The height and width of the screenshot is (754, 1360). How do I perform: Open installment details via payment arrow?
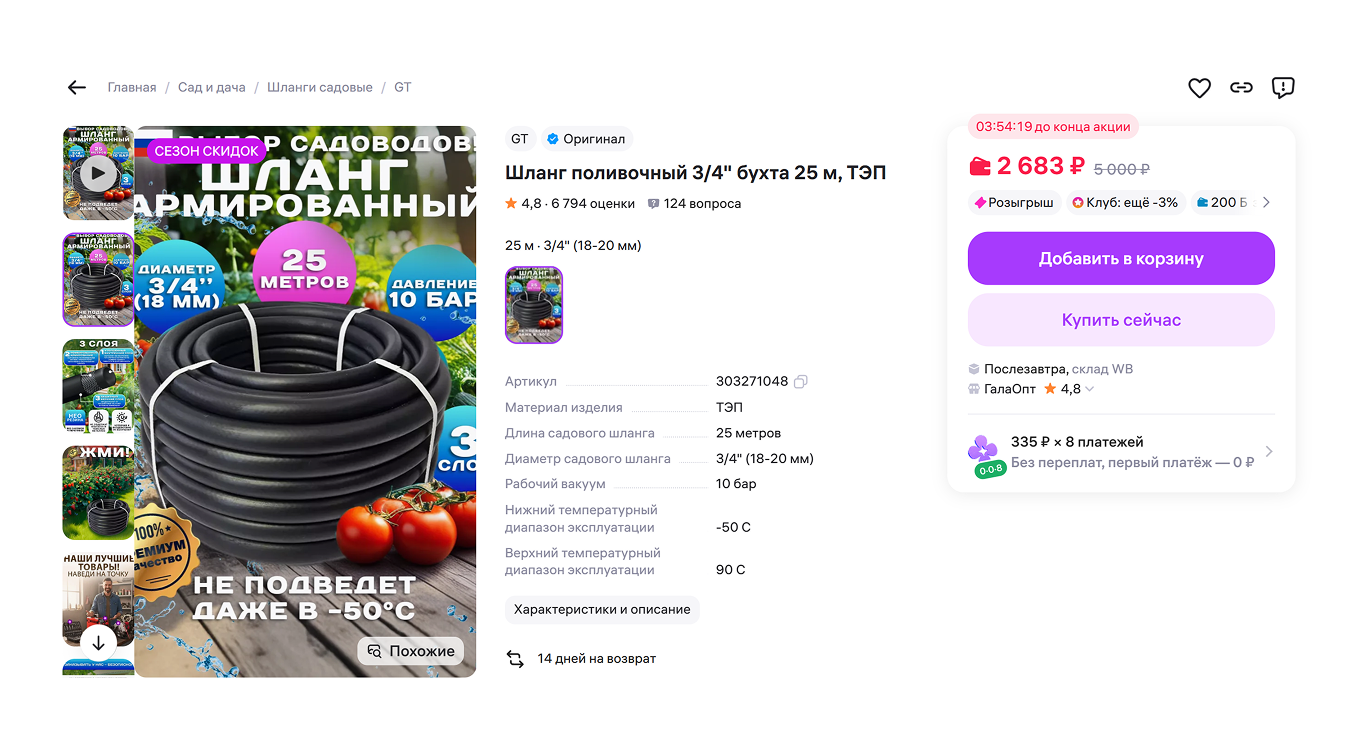click(1268, 451)
